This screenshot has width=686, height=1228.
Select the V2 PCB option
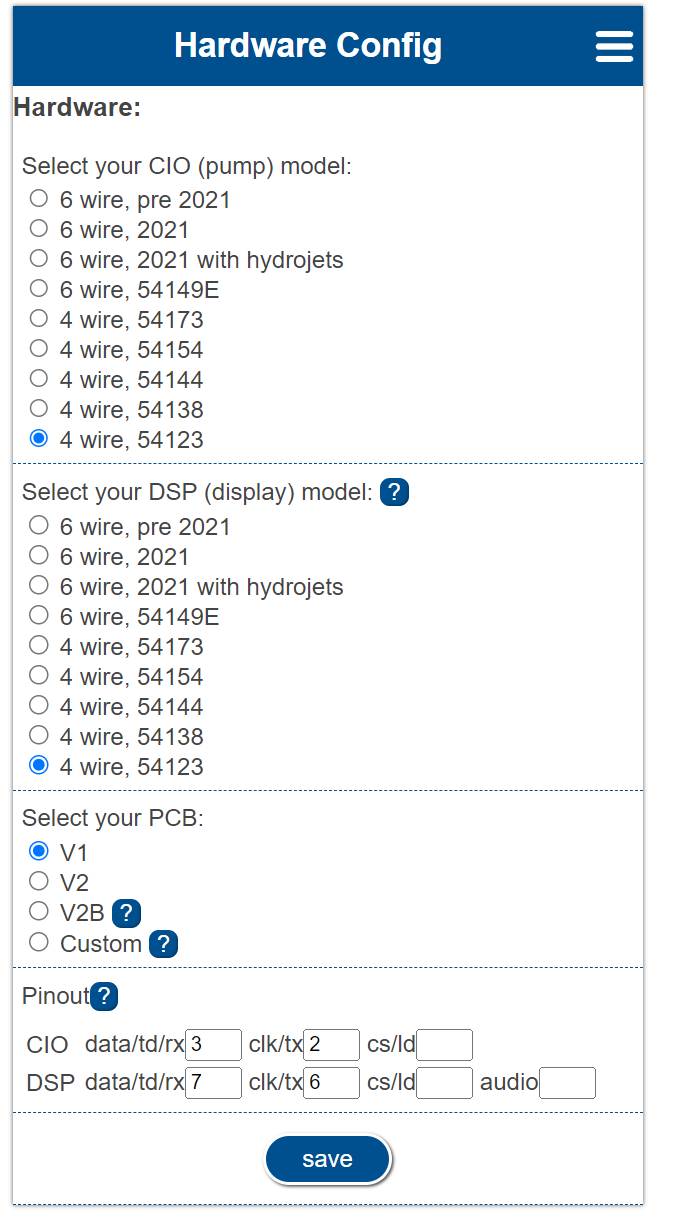click(x=38, y=880)
